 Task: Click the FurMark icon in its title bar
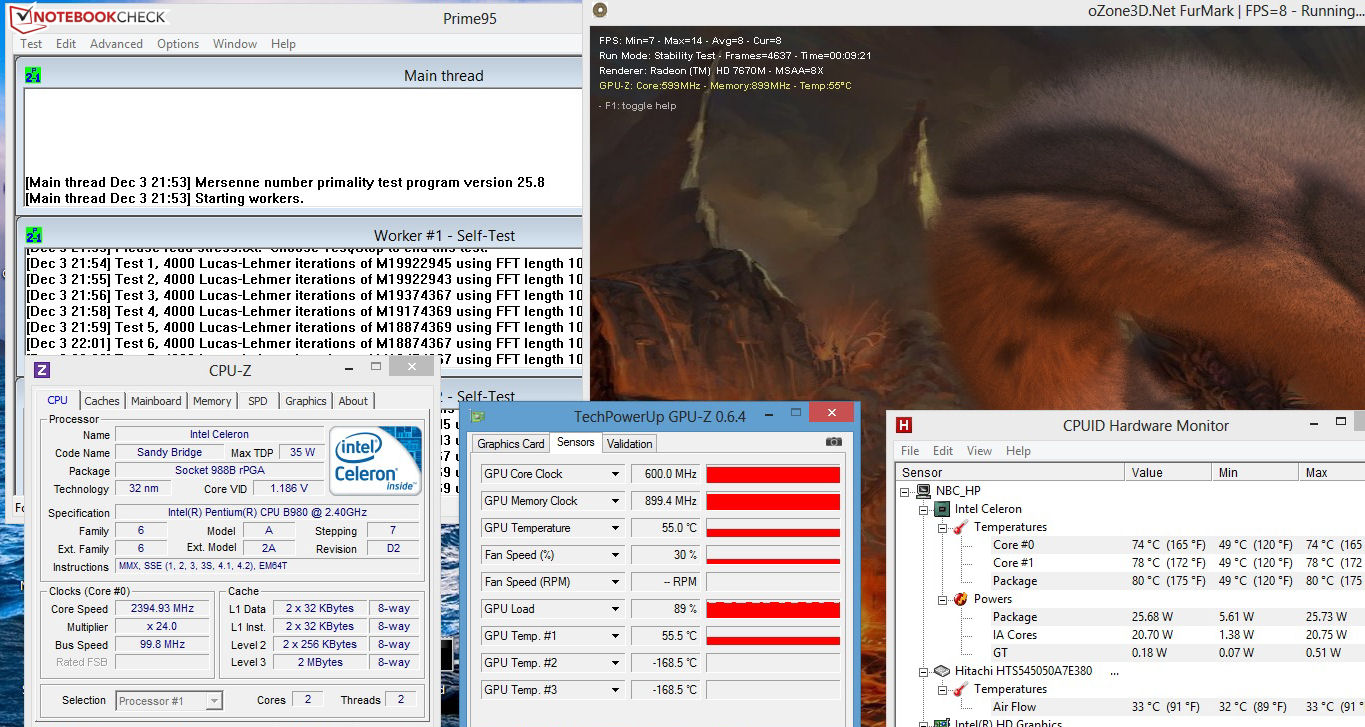[x=600, y=10]
